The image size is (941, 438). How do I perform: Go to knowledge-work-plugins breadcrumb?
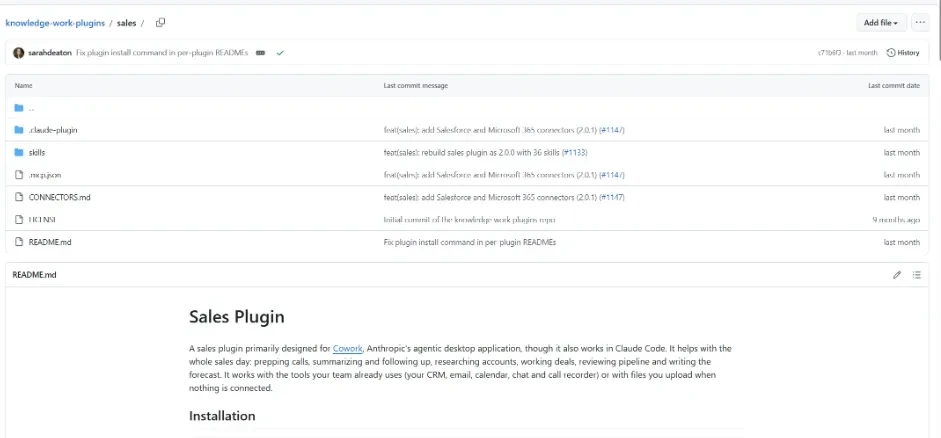point(55,23)
